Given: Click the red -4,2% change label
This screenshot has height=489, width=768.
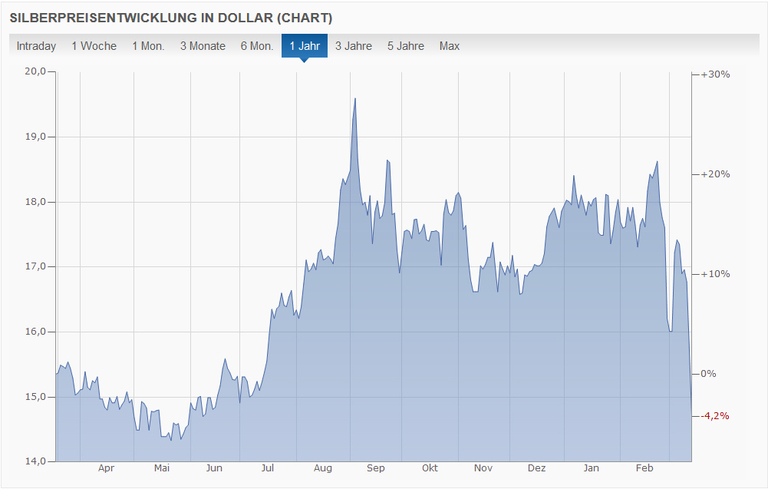Looking at the screenshot, I should tap(715, 416).
